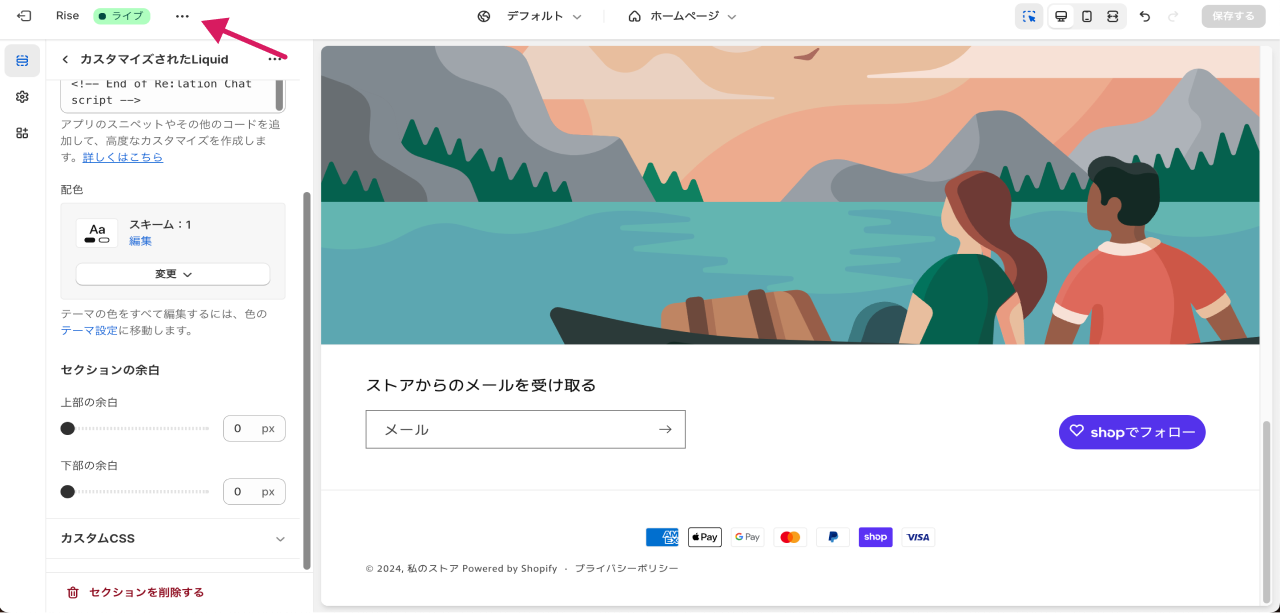Viewport: 1280px width, 613px height.
Task: Click the email submit arrow in preview
Action: pos(665,429)
